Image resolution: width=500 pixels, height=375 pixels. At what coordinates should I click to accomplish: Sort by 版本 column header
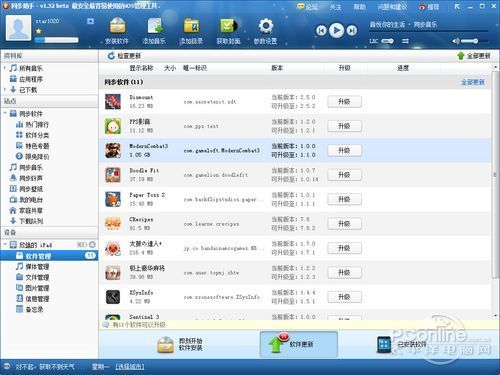point(277,68)
